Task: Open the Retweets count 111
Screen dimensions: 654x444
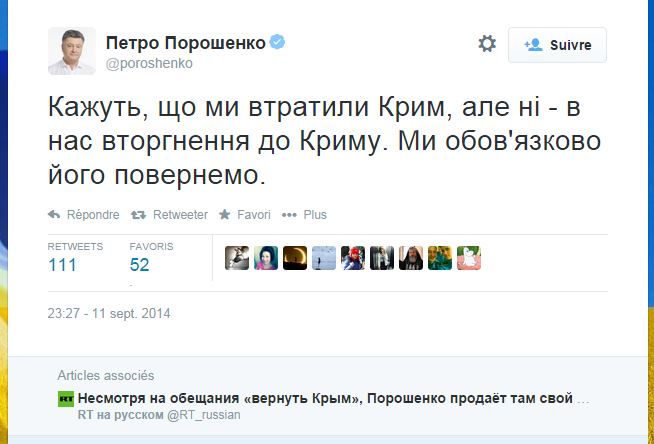Action: coord(63,264)
